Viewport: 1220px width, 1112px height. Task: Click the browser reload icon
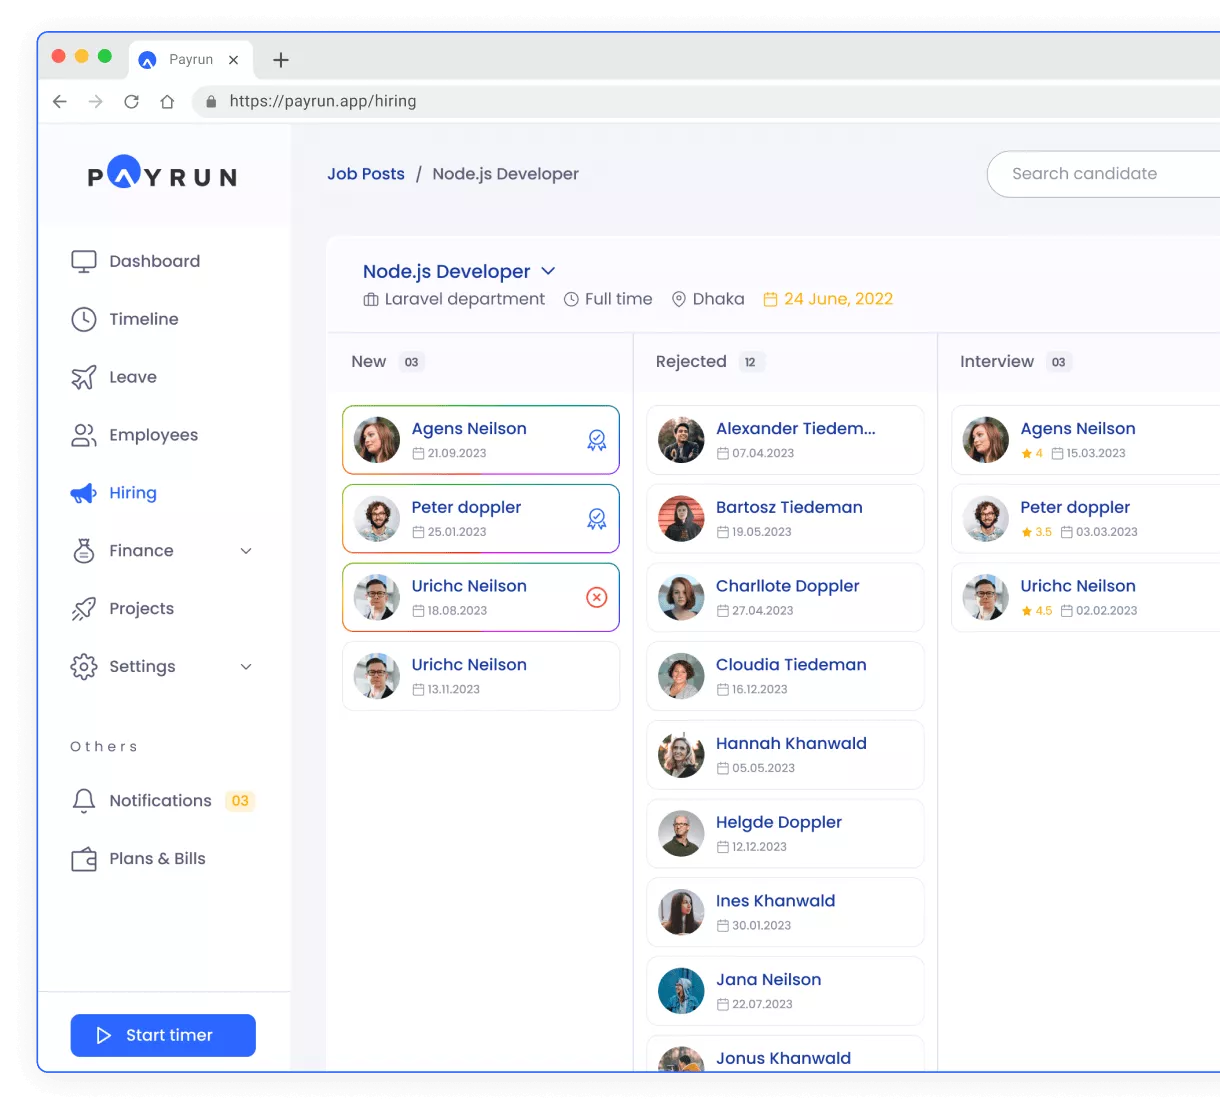point(131,101)
